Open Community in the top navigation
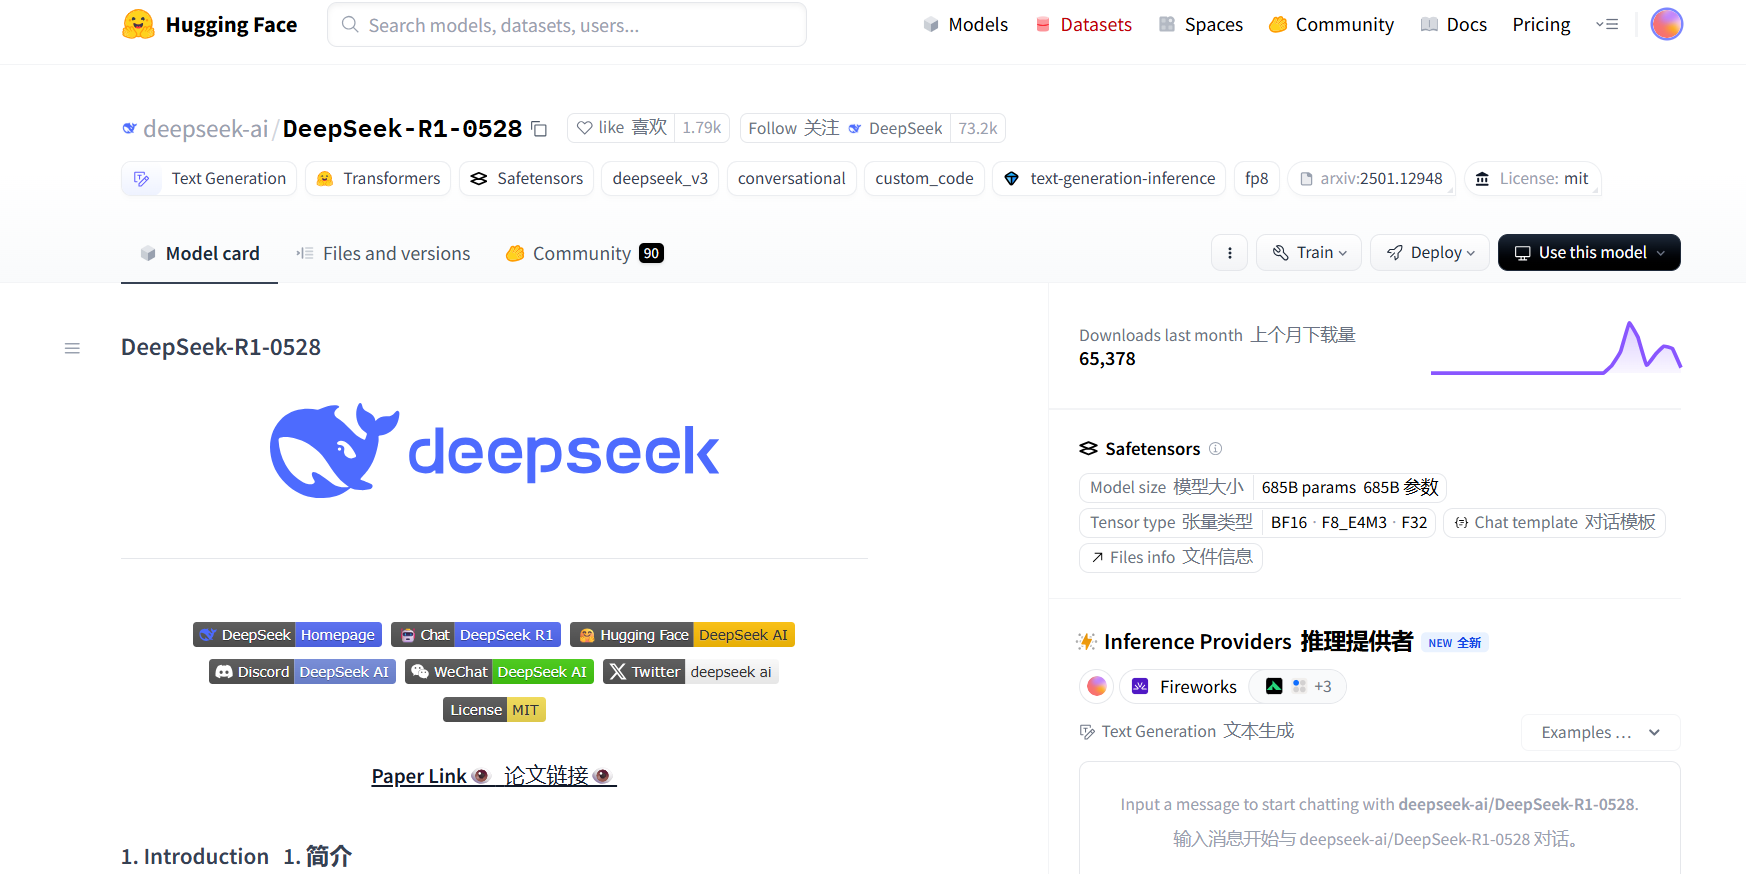 (1331, 25)
